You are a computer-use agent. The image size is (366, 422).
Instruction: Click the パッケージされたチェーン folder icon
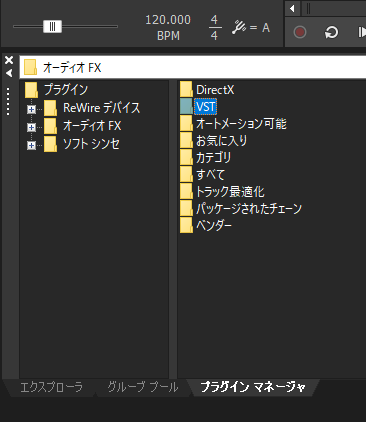point(186,208)
